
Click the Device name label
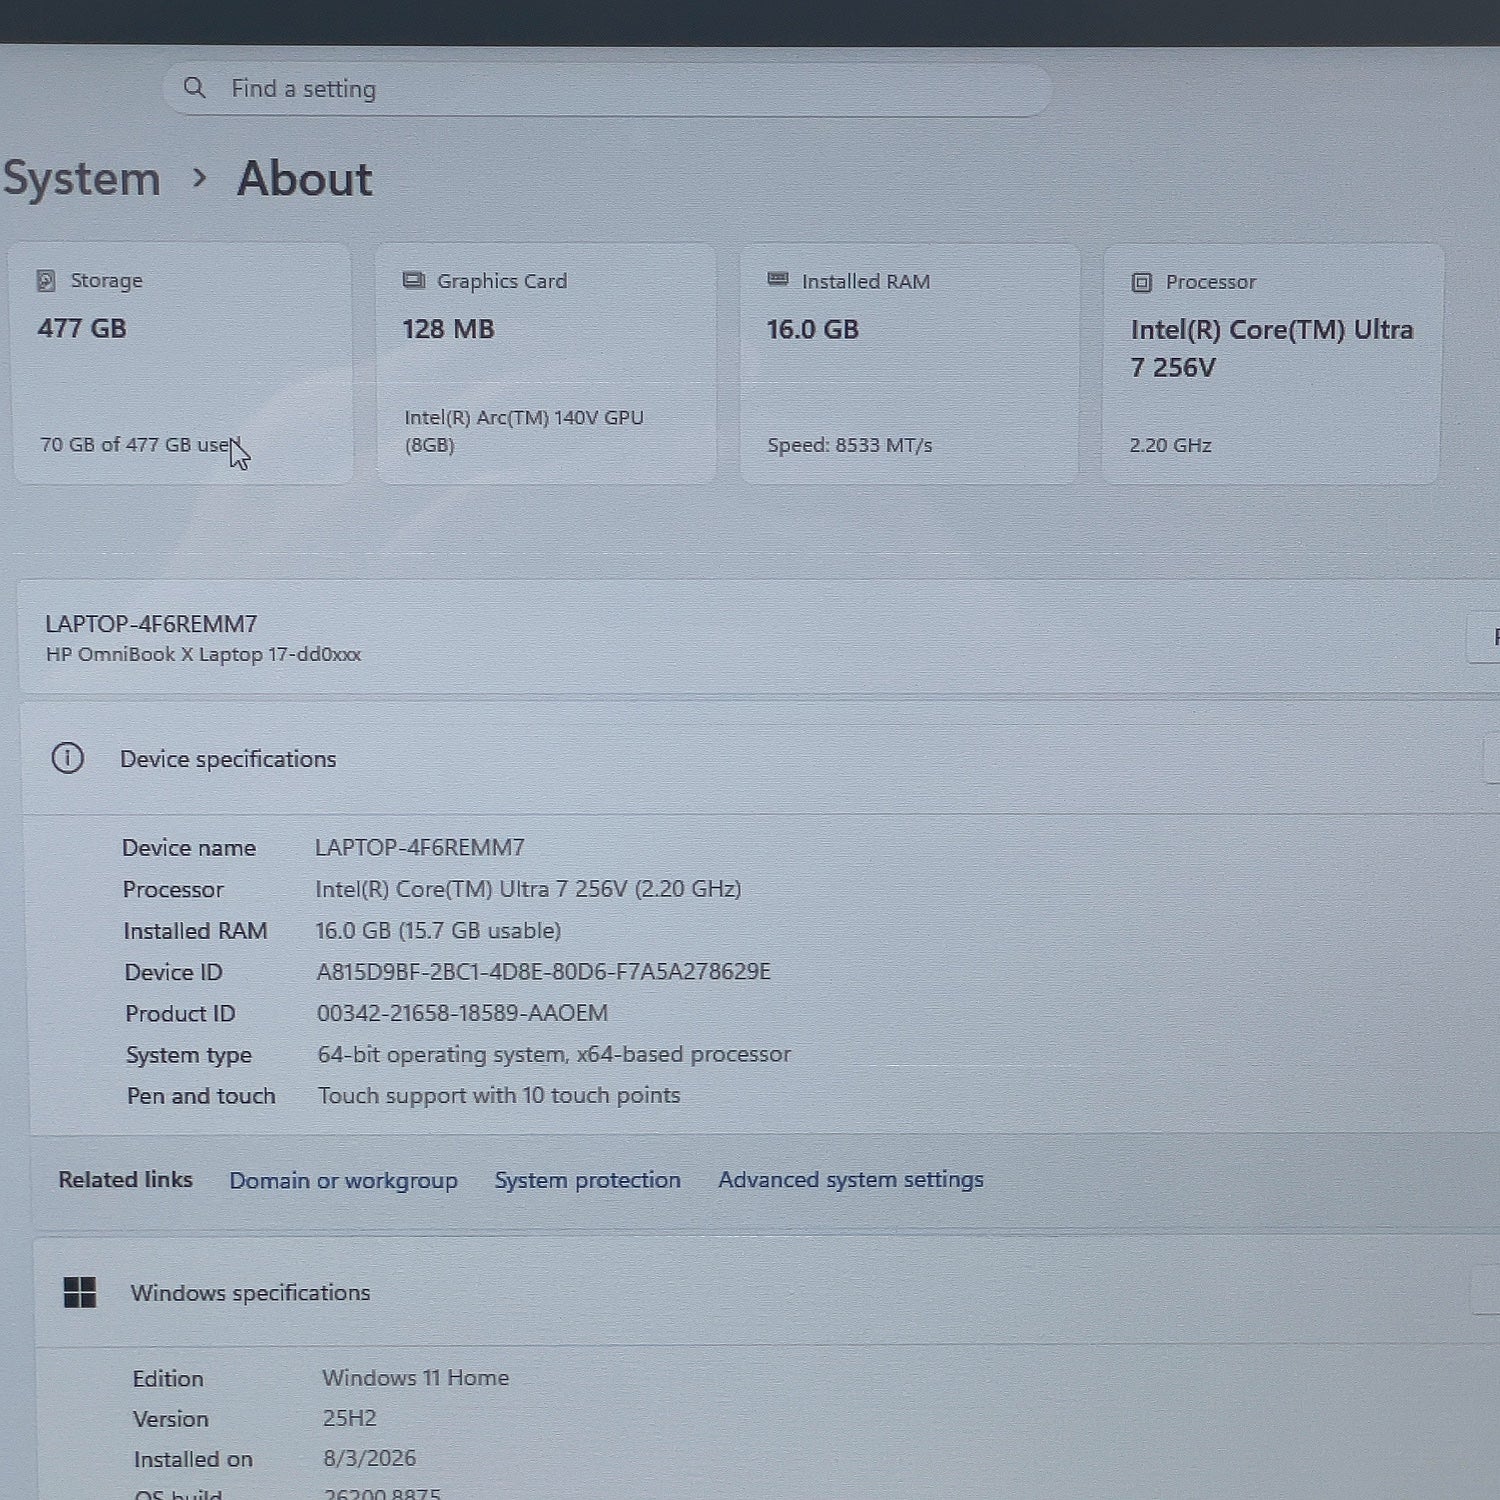point(189,848)
